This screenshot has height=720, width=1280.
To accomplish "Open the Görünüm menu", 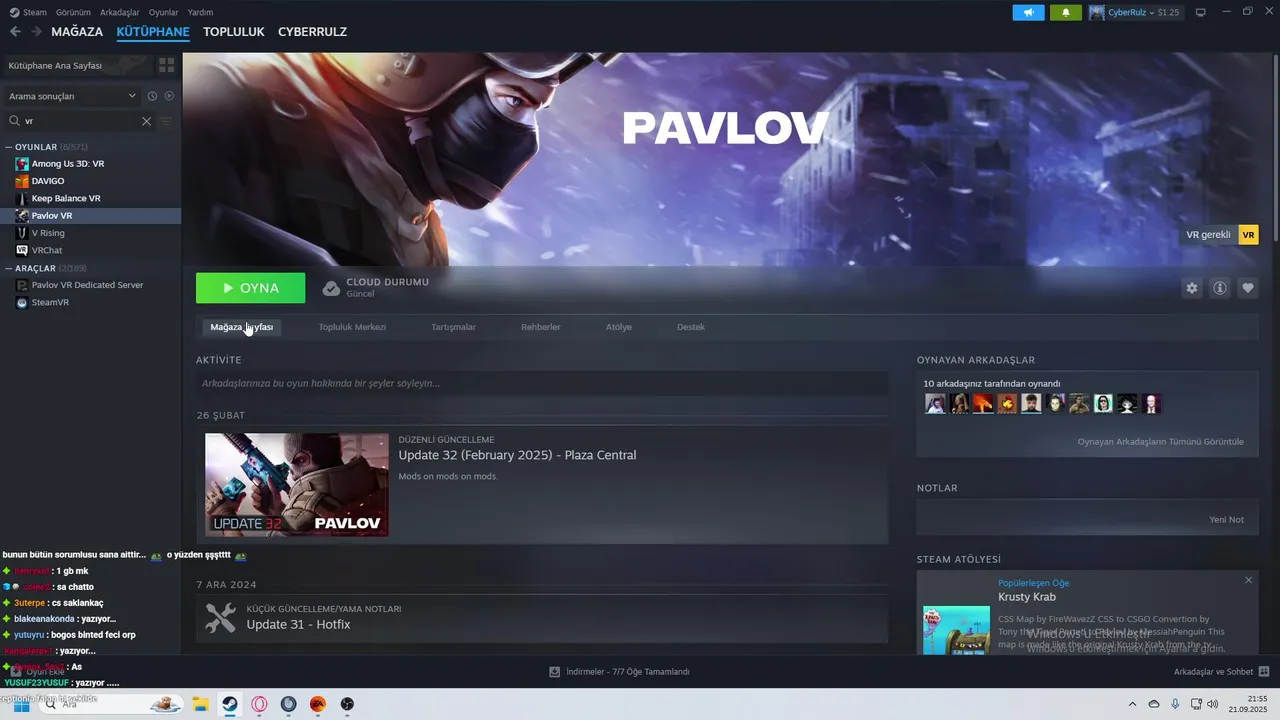I will pos(73,13).
